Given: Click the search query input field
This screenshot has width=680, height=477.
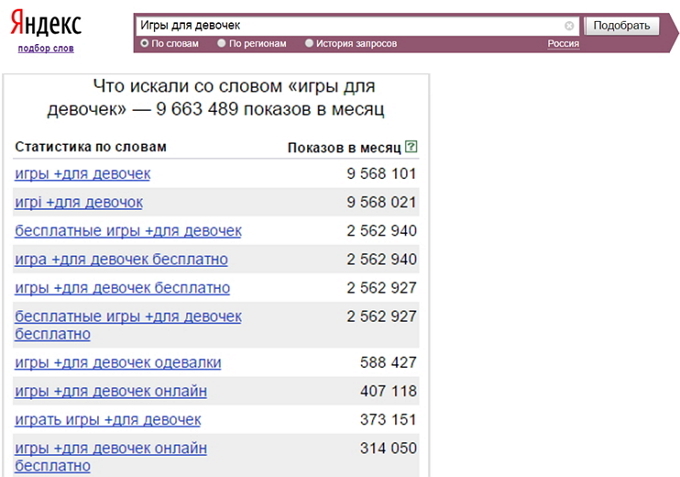Looking at the screenshot, I should click(350, 26).
